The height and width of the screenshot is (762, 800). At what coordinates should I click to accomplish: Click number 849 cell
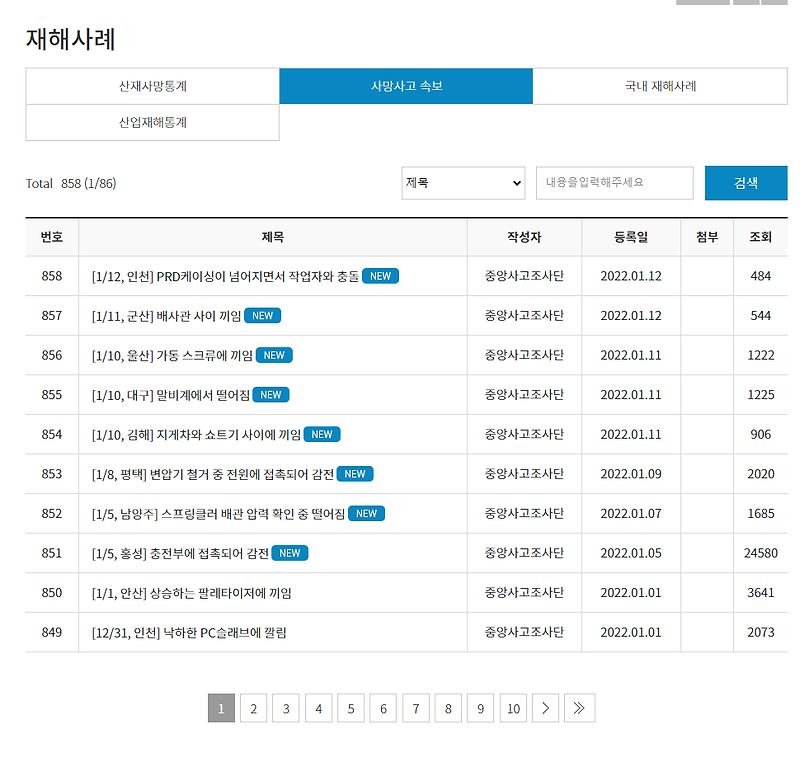pyautogui.click(x=52, y=632)
